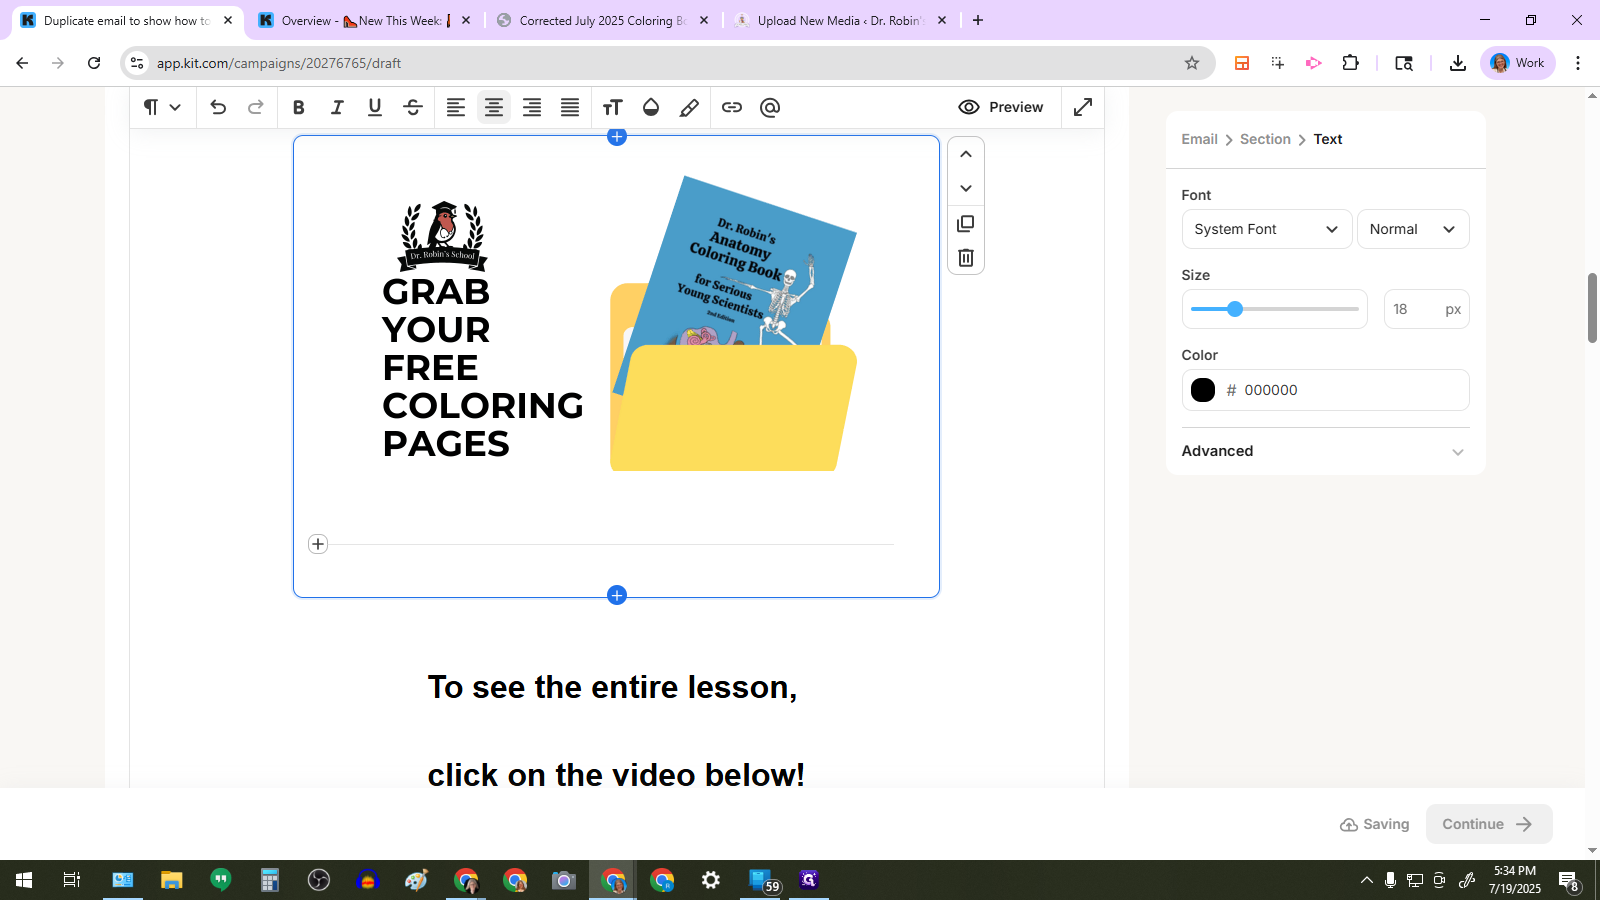Enable center text alignment
This screenshot has width=1600, height=900.
tap(494, 108)
